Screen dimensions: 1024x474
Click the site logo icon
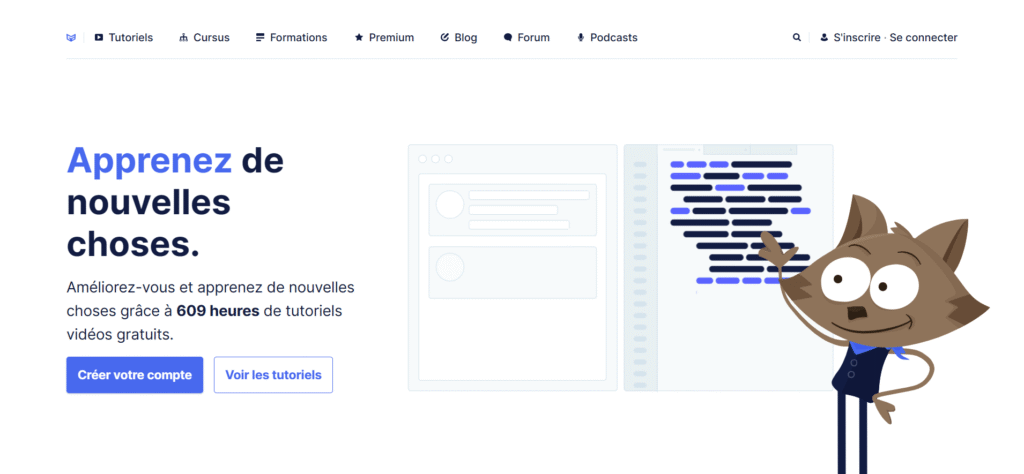(71, 38)
